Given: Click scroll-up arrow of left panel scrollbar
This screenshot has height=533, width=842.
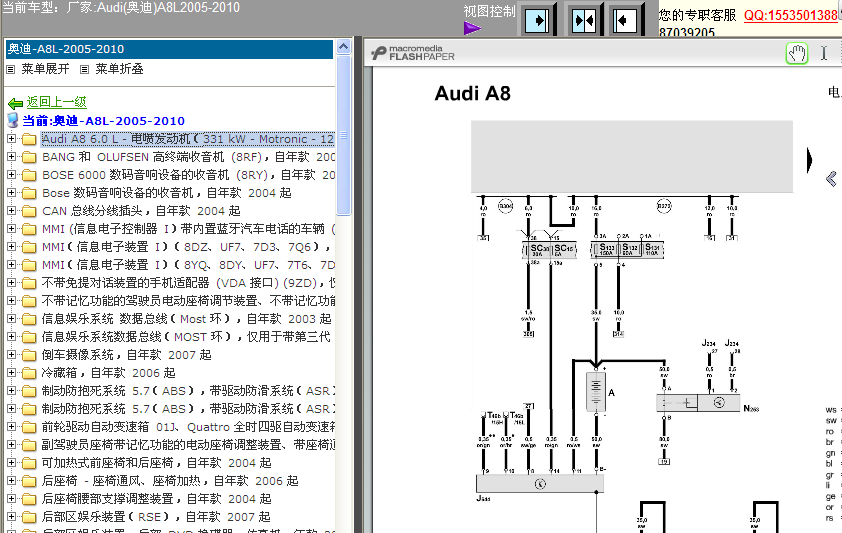Looking at the screenshot, I should 344,47.
